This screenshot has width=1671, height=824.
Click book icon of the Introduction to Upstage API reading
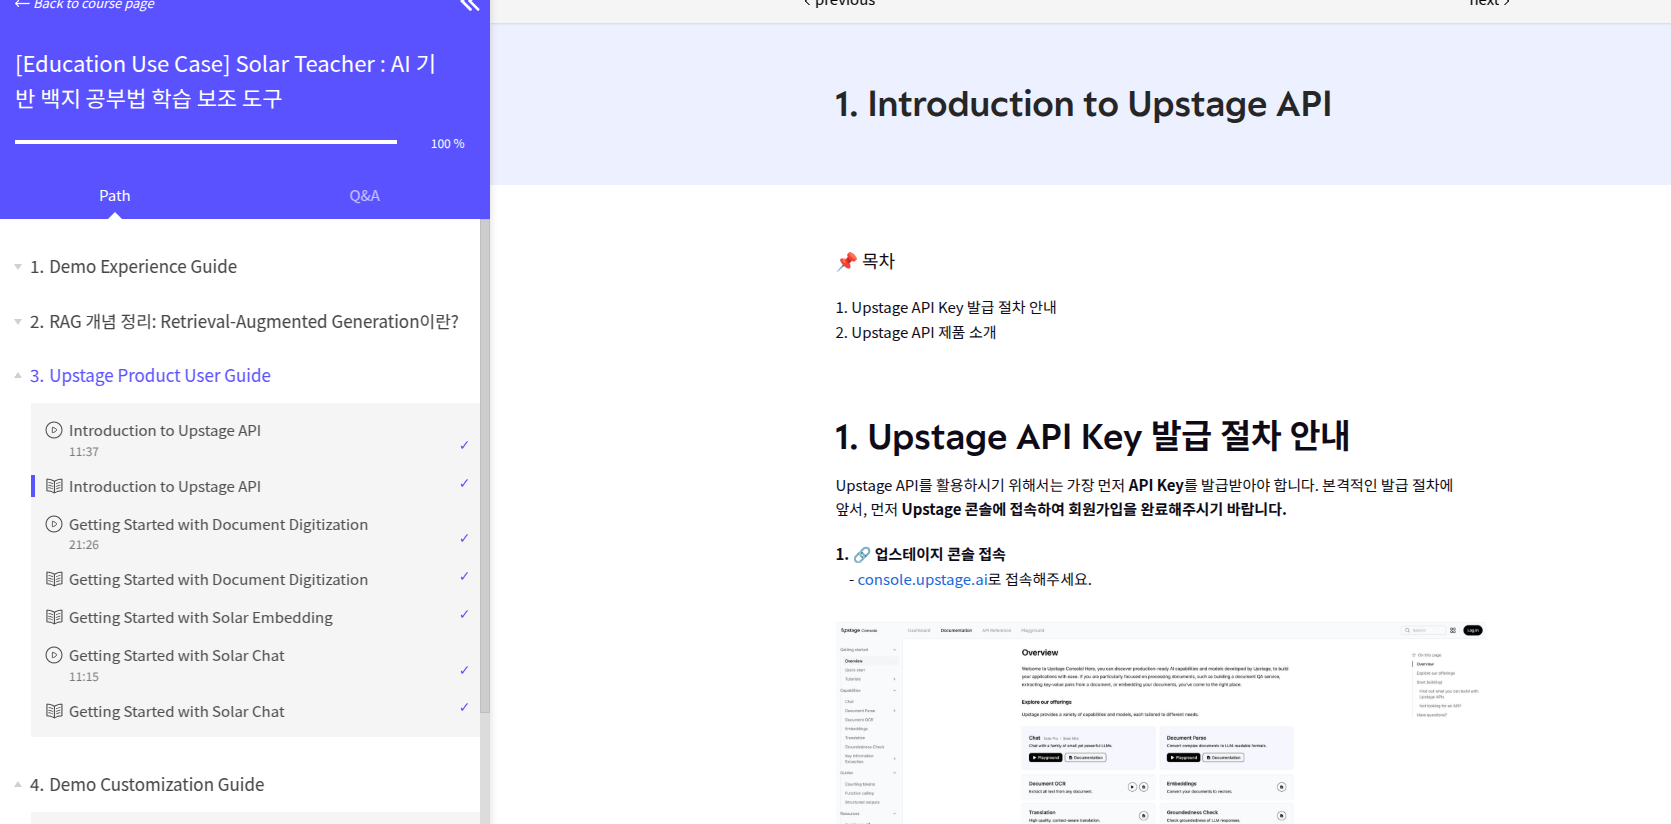[x=54, y=486]
